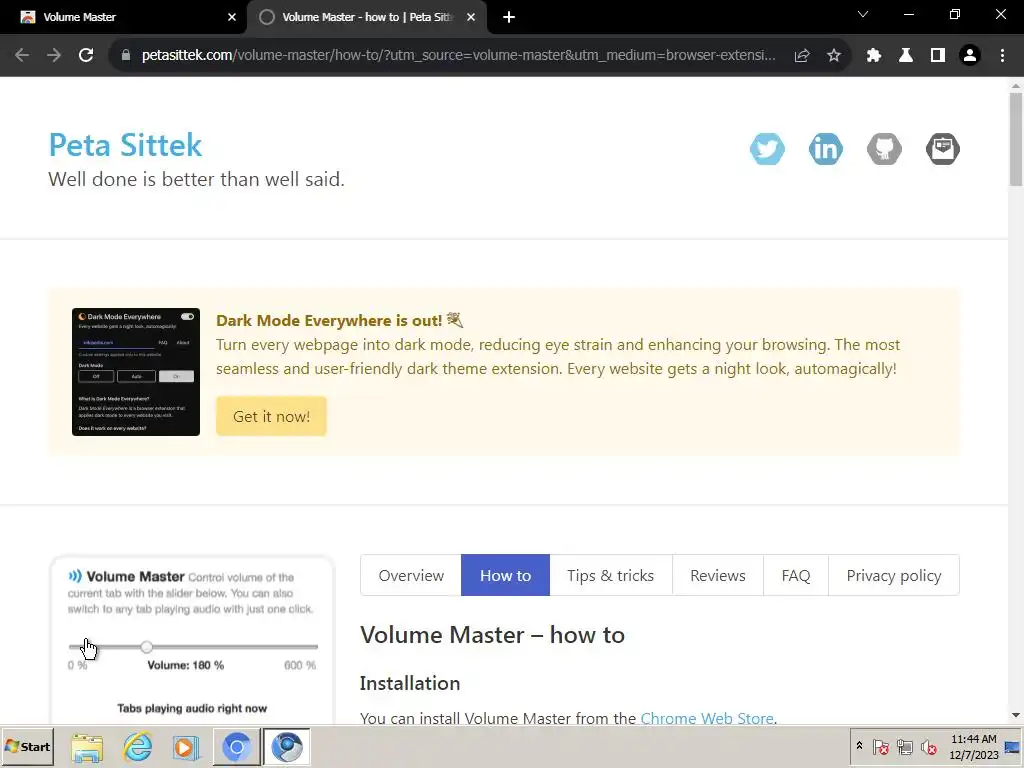View site information padlock
This screenshot has width=1024, height=768.
click(126, 56)
